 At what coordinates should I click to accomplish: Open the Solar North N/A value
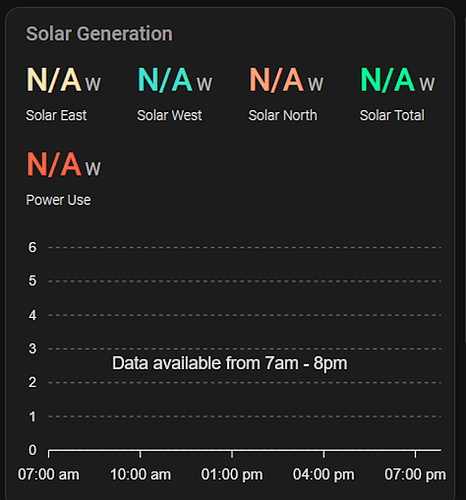pos(276,80)
